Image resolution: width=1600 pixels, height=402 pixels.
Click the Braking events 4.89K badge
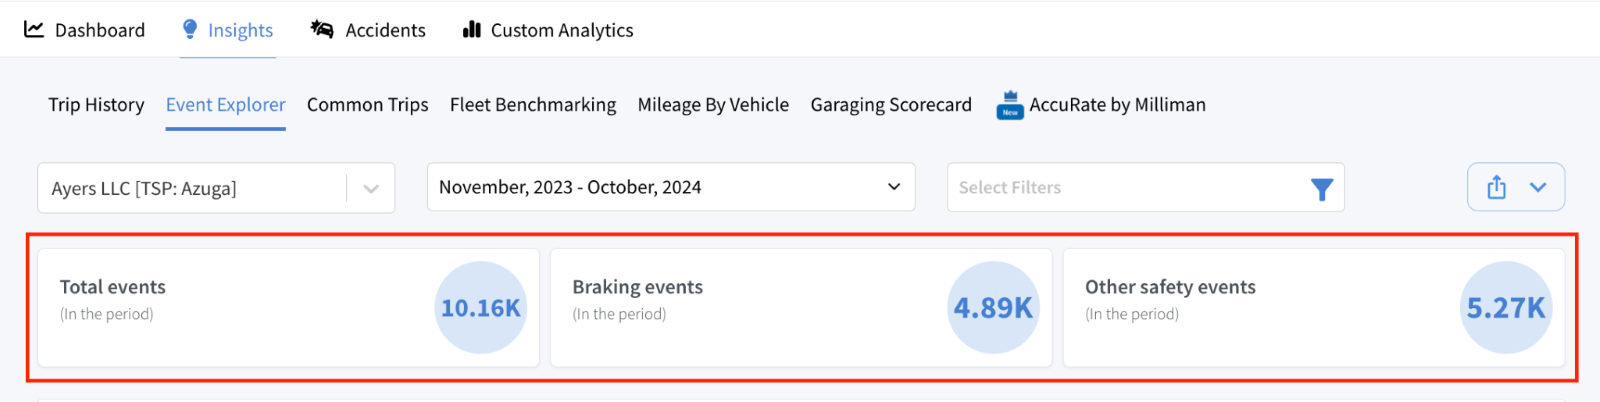tap(993, 308)
